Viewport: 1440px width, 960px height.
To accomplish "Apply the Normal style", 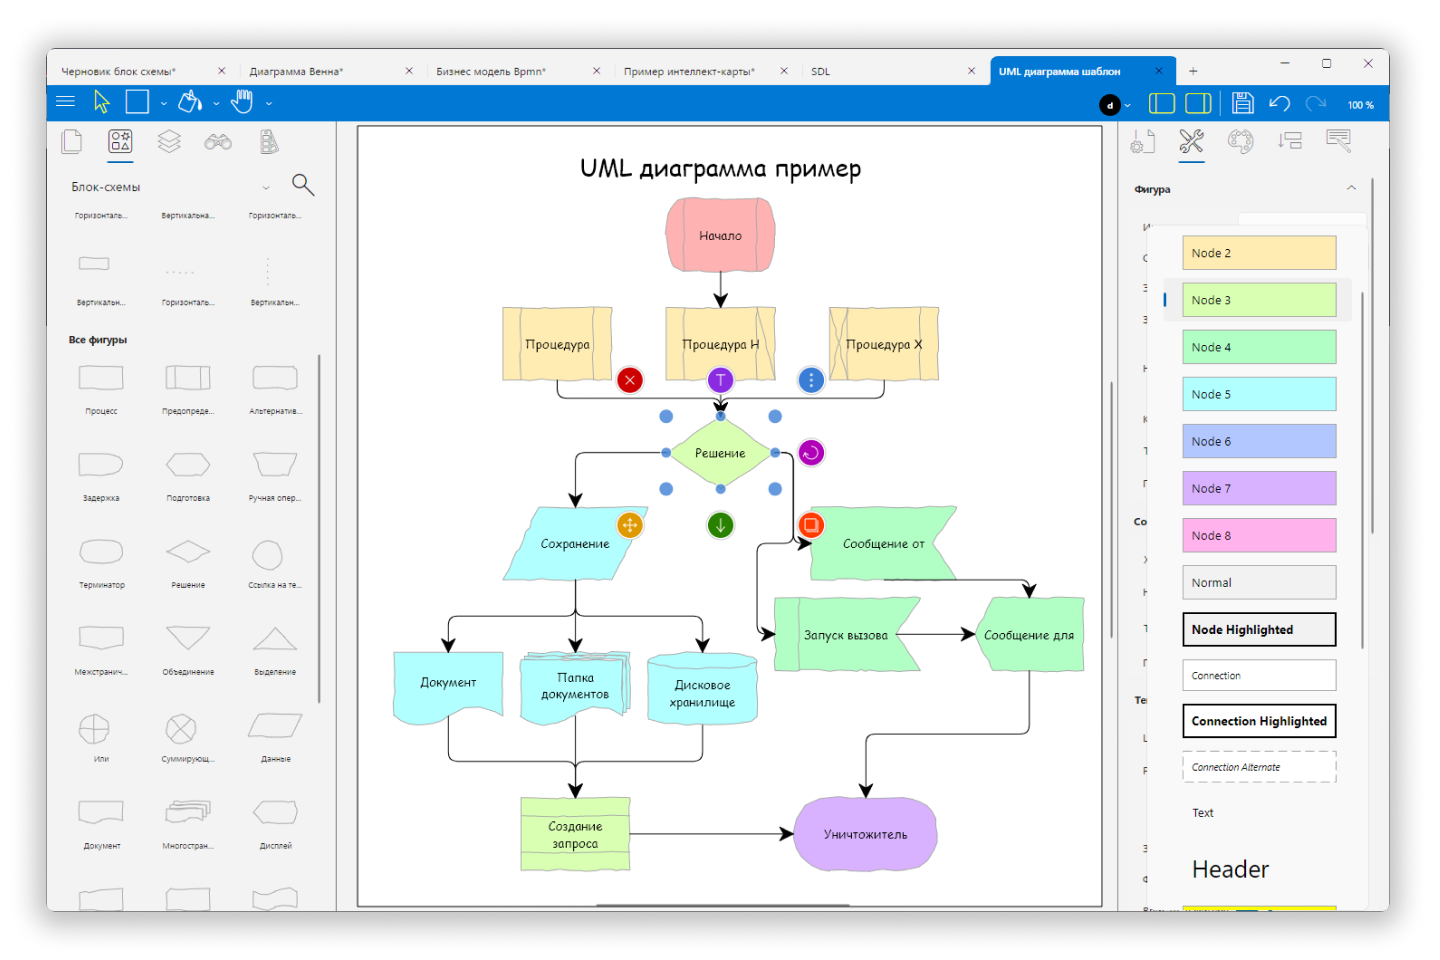I will click(1259, 583).
